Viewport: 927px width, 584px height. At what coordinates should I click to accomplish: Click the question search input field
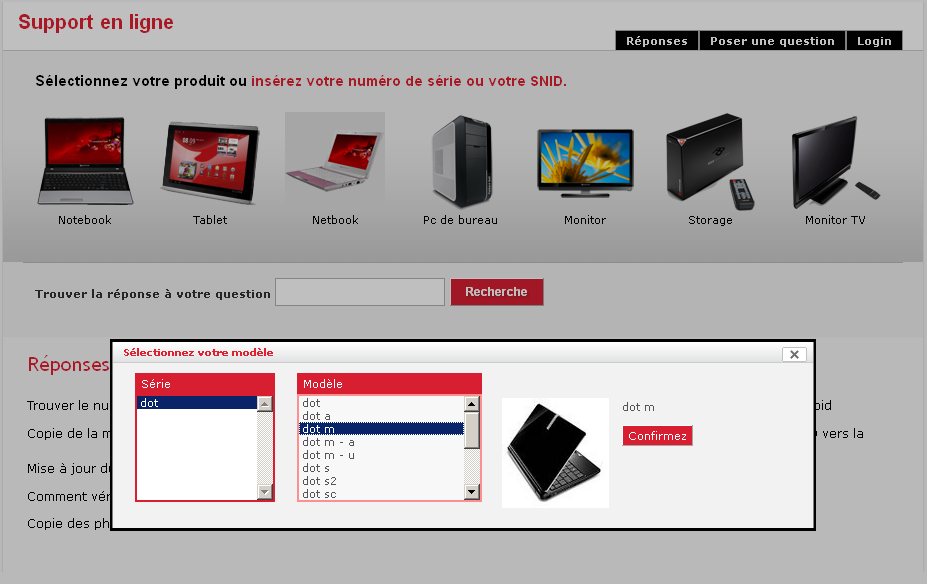pyautogui.click(x=360, y=292)
